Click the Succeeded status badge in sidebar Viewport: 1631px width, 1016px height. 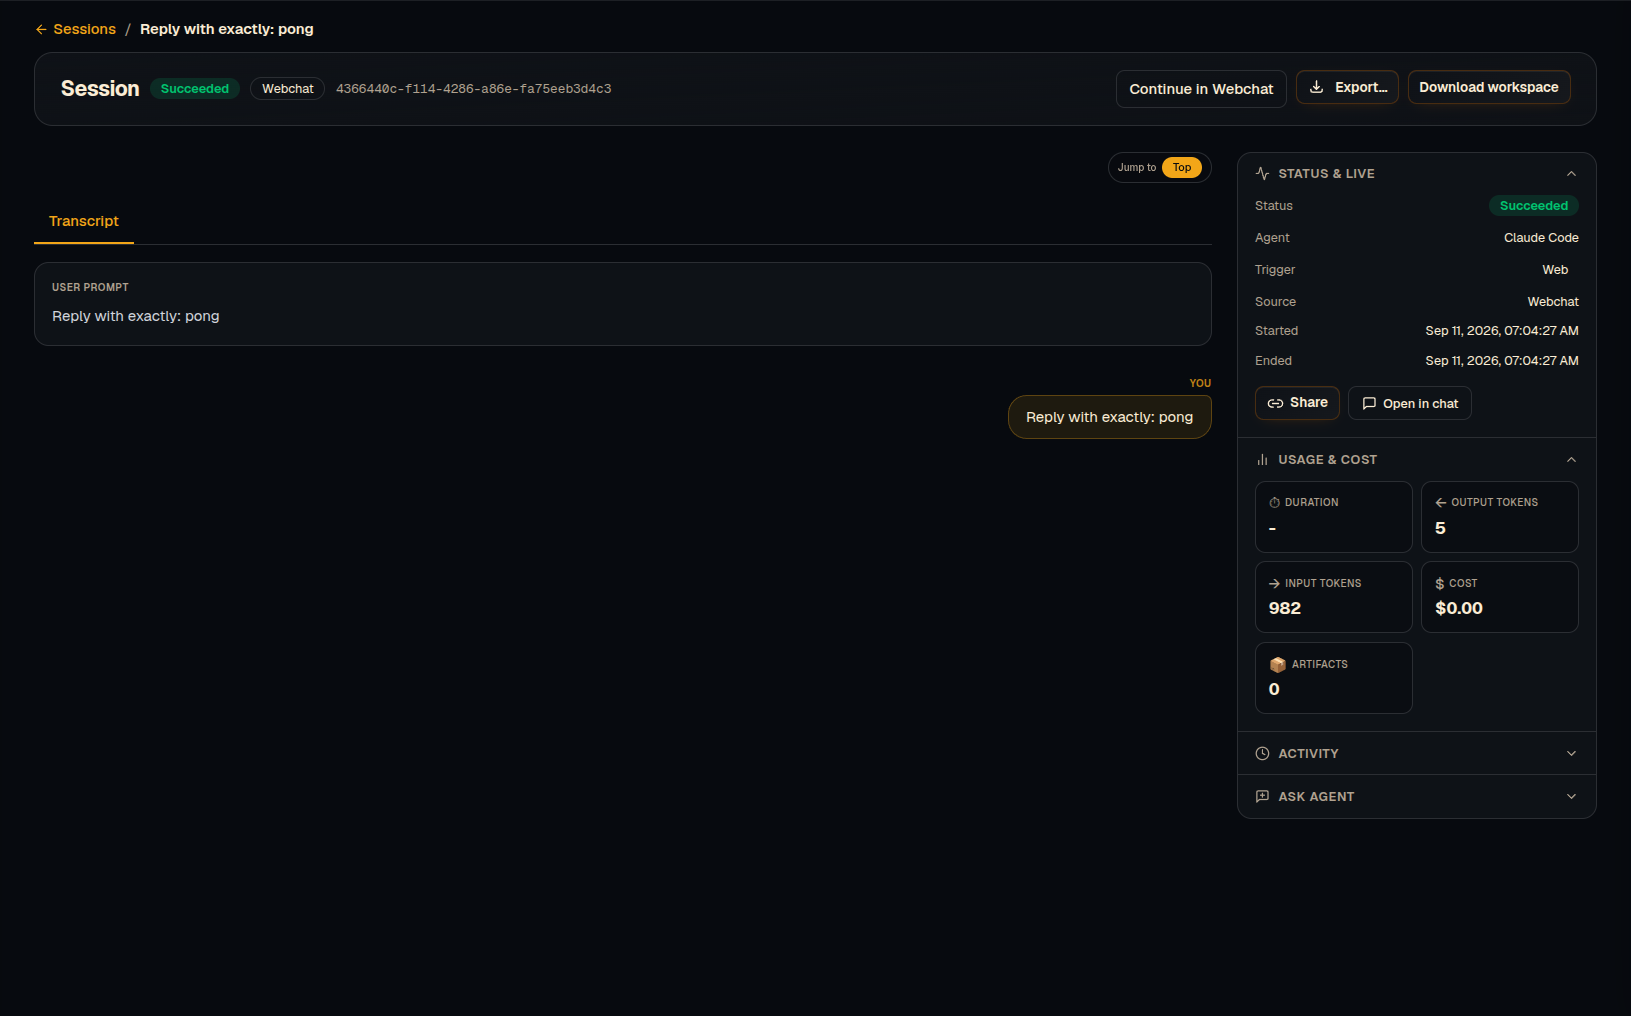(1534, 206)
